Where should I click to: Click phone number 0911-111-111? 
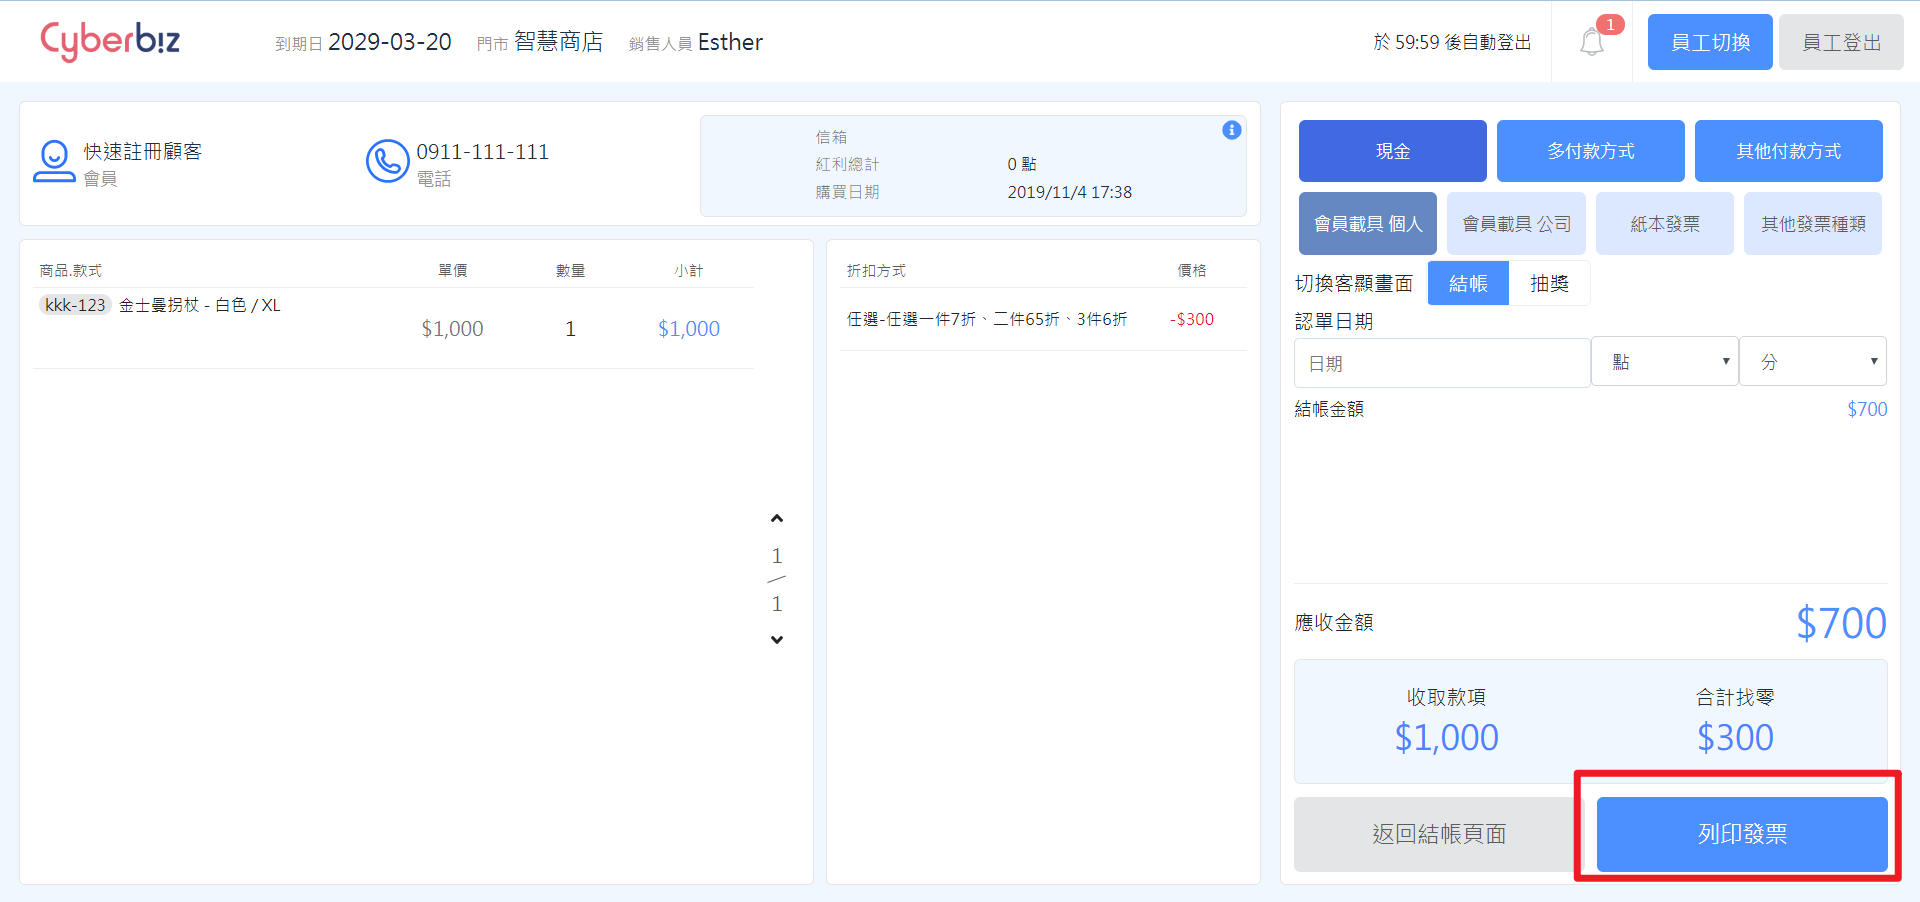coord(482,152)
